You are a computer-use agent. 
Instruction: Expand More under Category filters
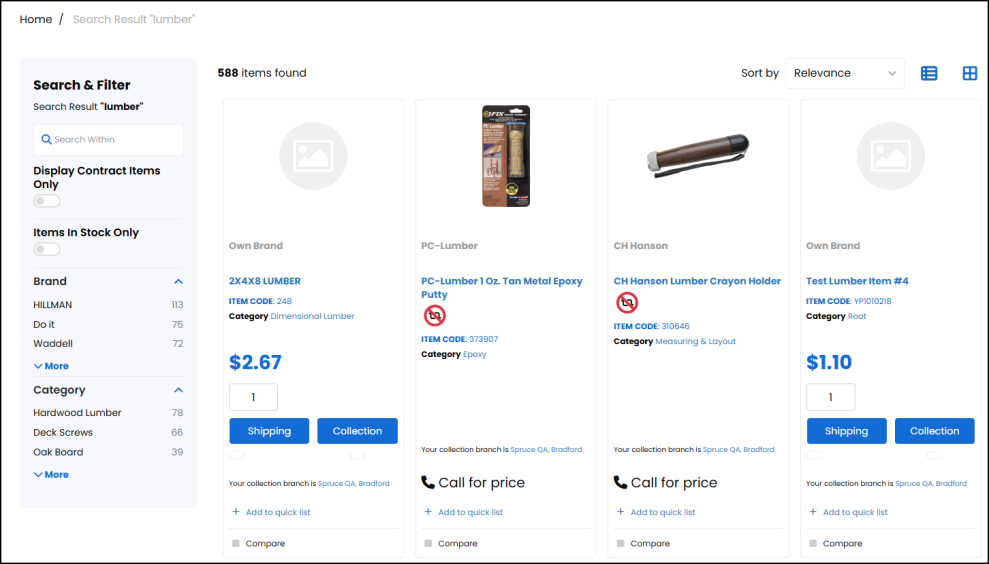click(x=51, y=475)
